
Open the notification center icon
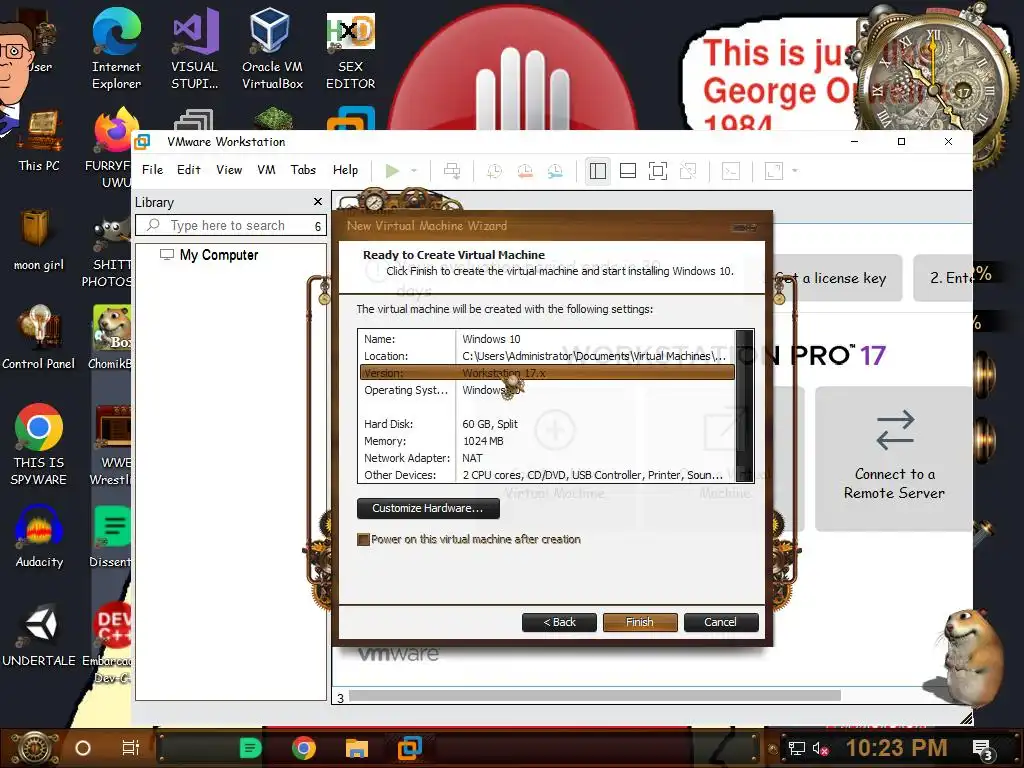983,750
